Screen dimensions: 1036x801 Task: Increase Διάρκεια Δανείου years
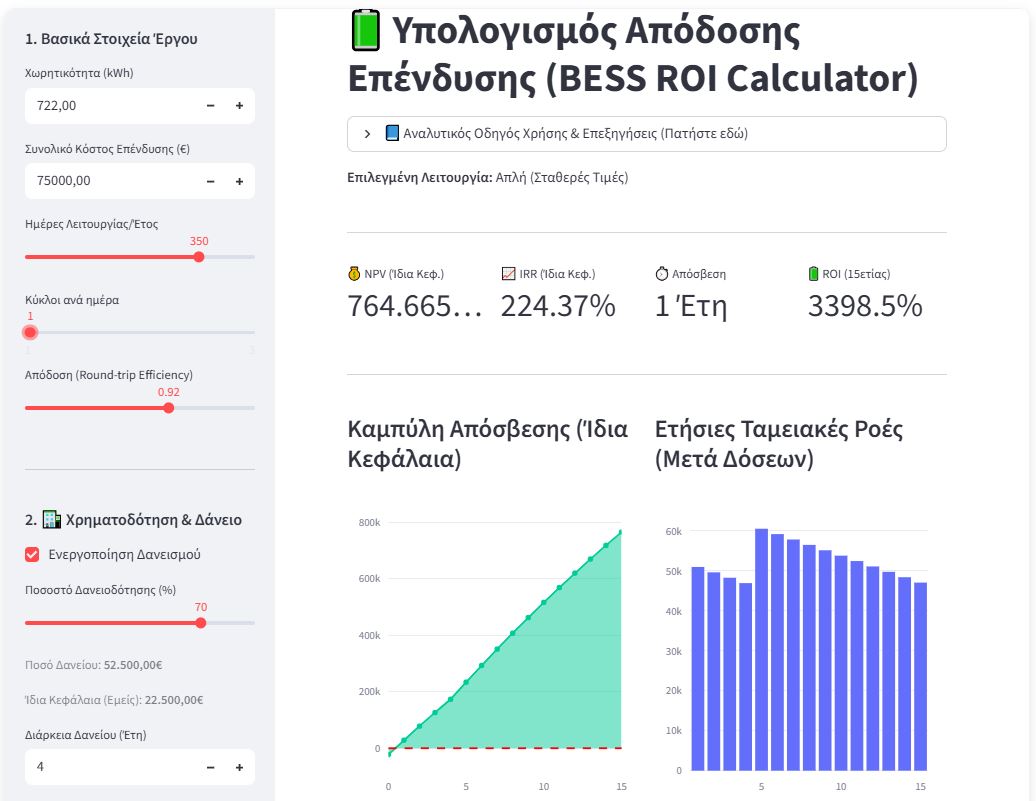tap(239, 767)
